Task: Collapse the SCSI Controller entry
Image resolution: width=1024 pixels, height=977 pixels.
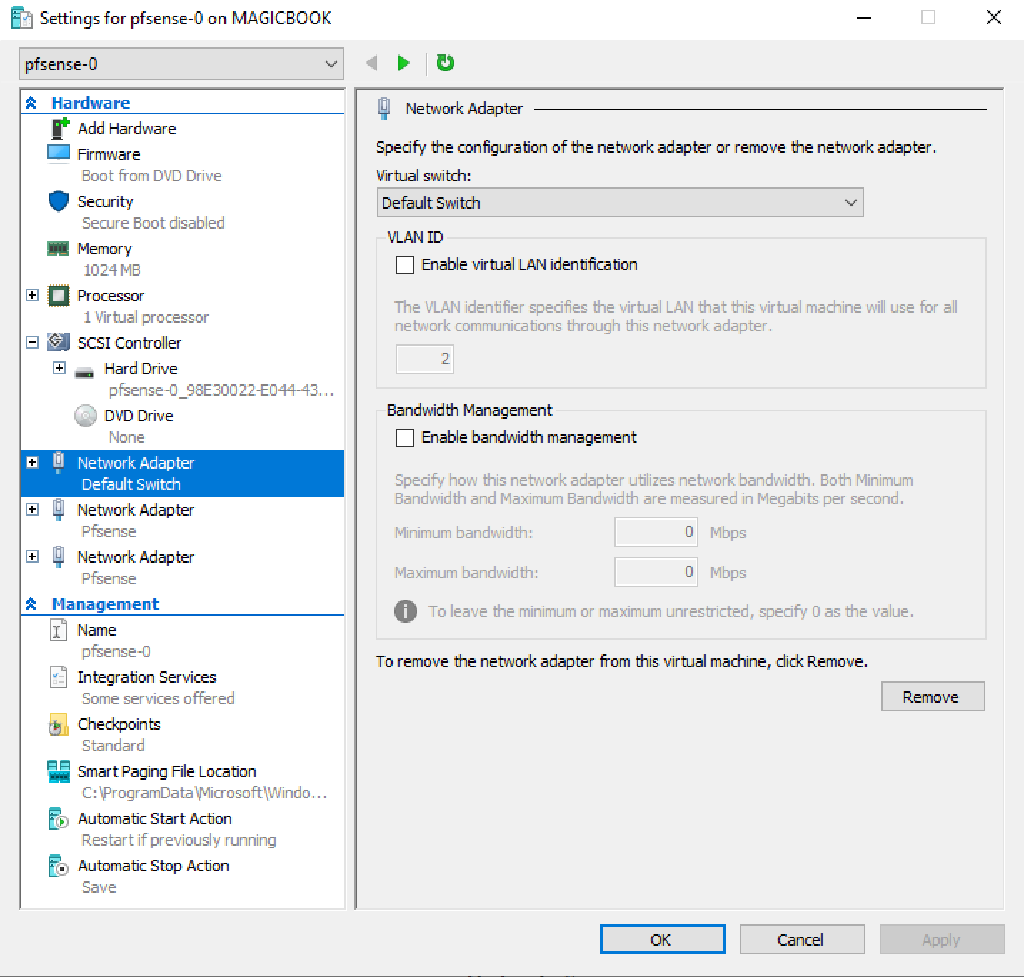Action: (x=34, y=342)
